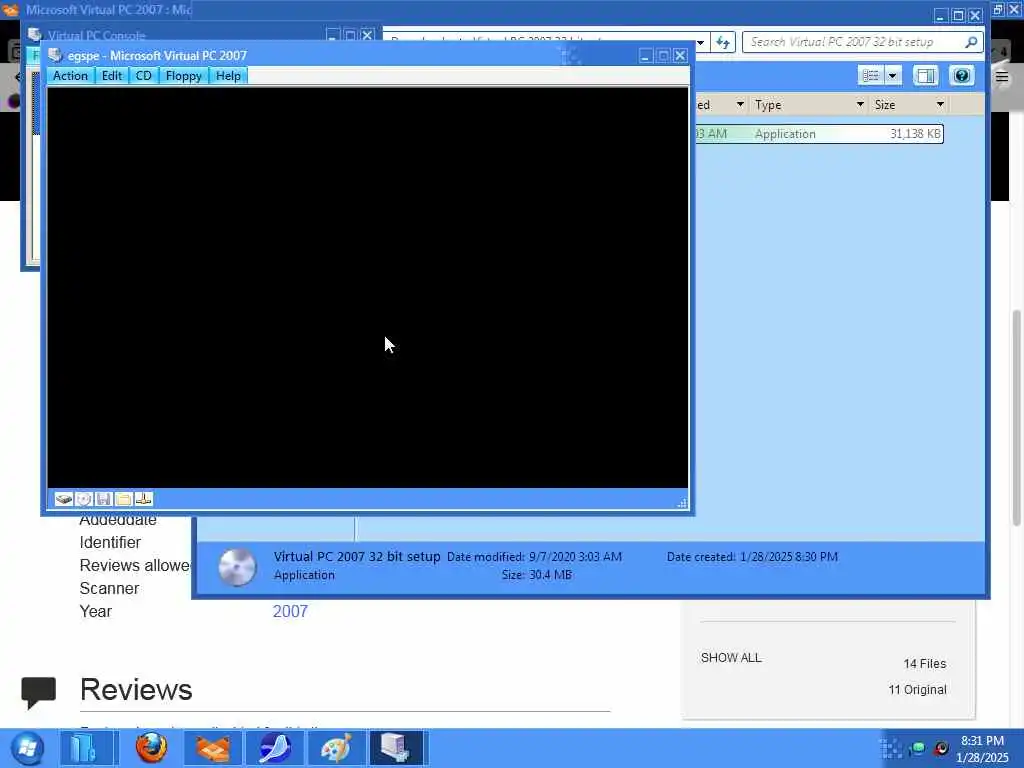Image resolution: width=1024 pixels, height=768 pixels.
Task: Click the CD drive status icon
Action: pos(84,500)
